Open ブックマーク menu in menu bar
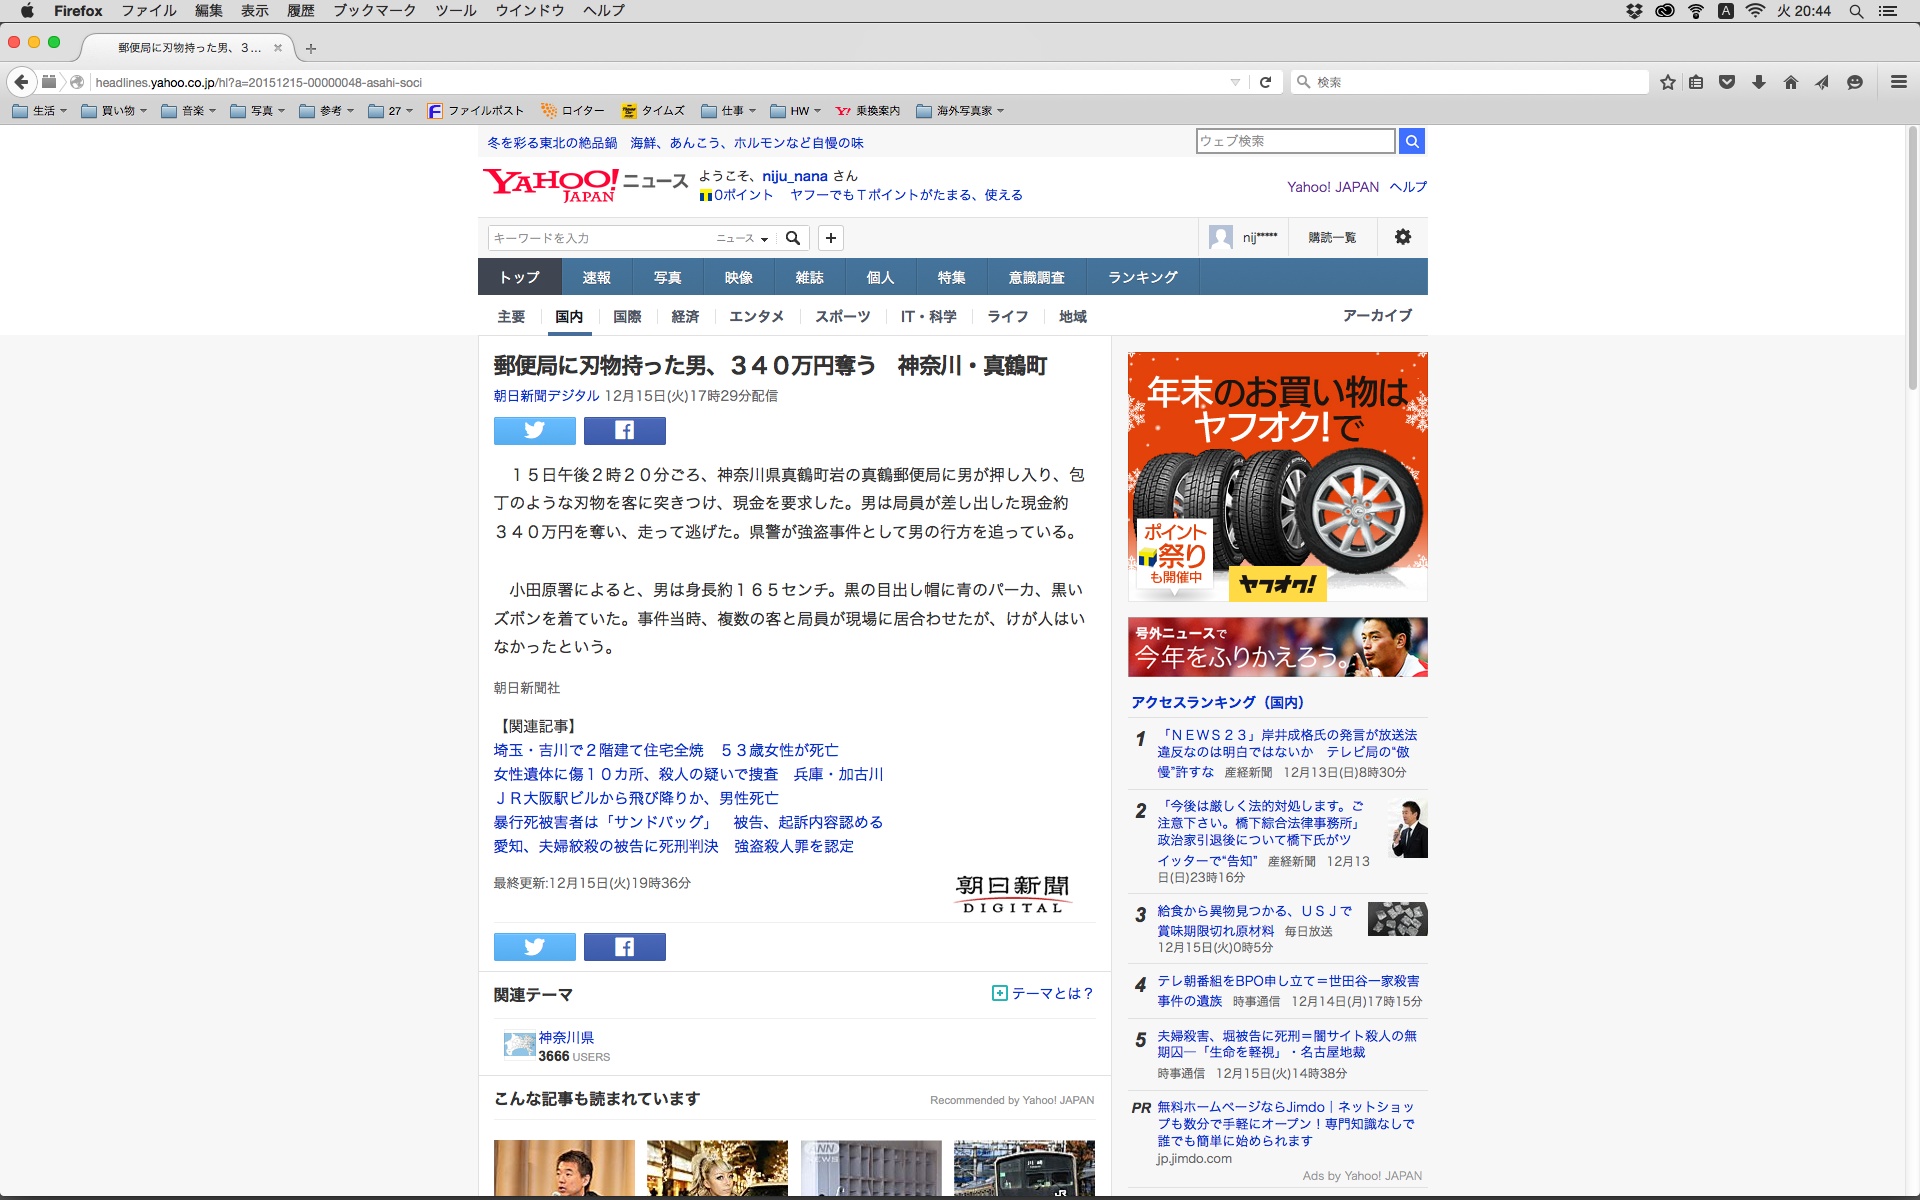This screenshot has width=1920, height=1200. point(374,11)
